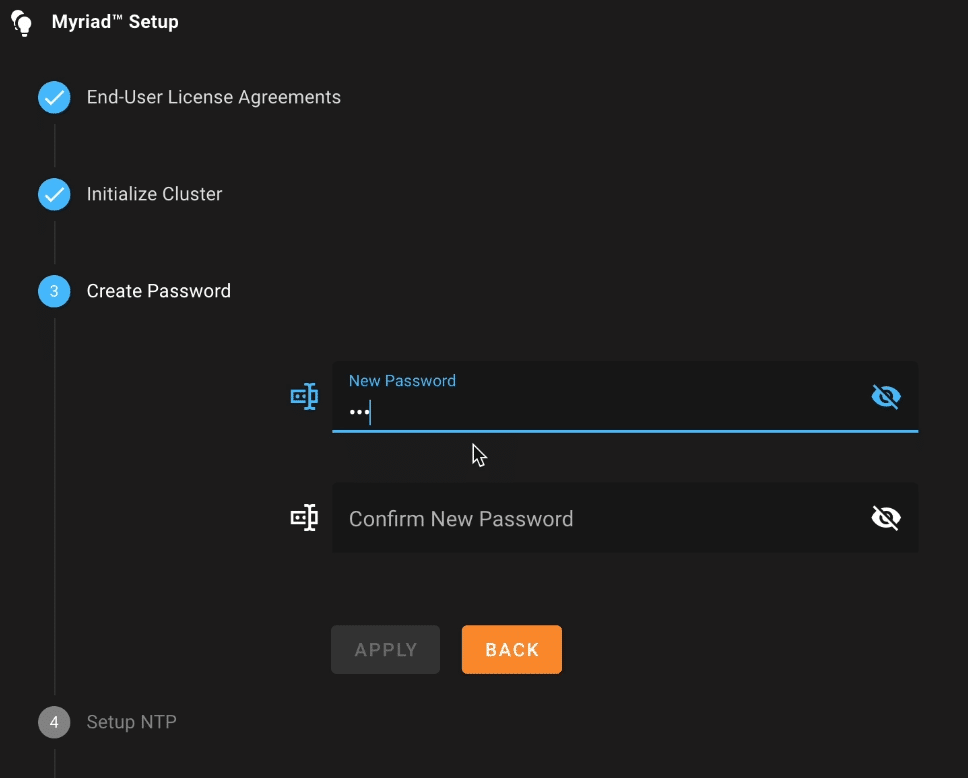Expand the Initialize Cluster step

[x=154, y=194]
